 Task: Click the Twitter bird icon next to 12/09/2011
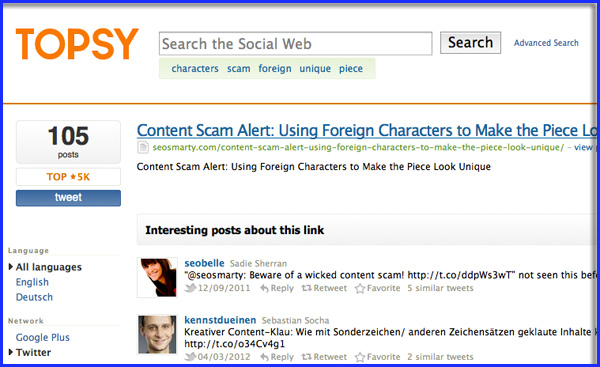pyautogui.click(x=190, y=288)
